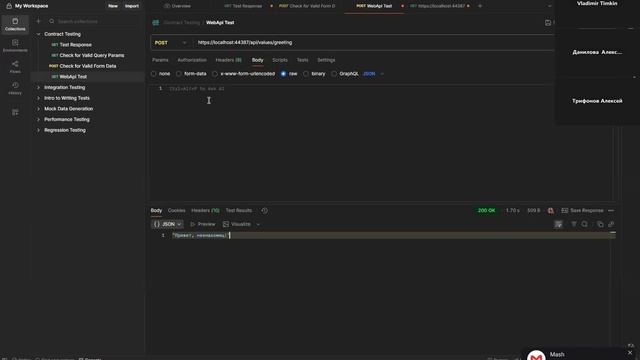Open the response history clock icon
This screenshot has width=640, height=360.
click(264, 211)
